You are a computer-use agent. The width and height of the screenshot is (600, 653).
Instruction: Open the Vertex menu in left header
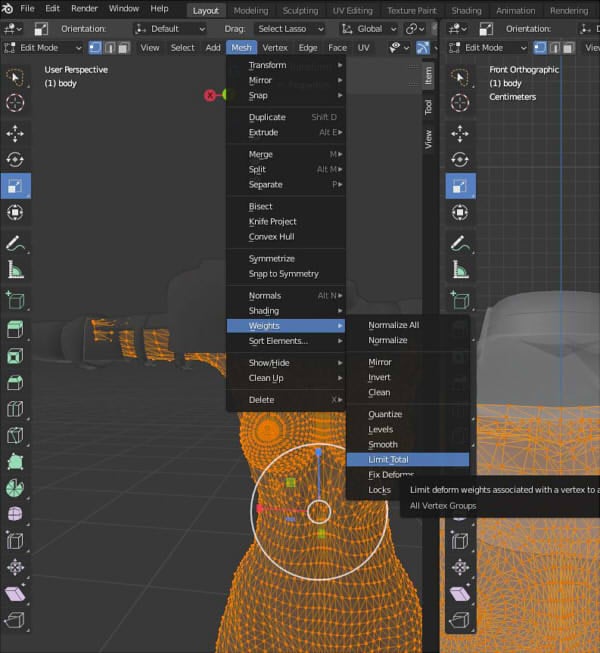pyautogui.click(x=275, y=48)
